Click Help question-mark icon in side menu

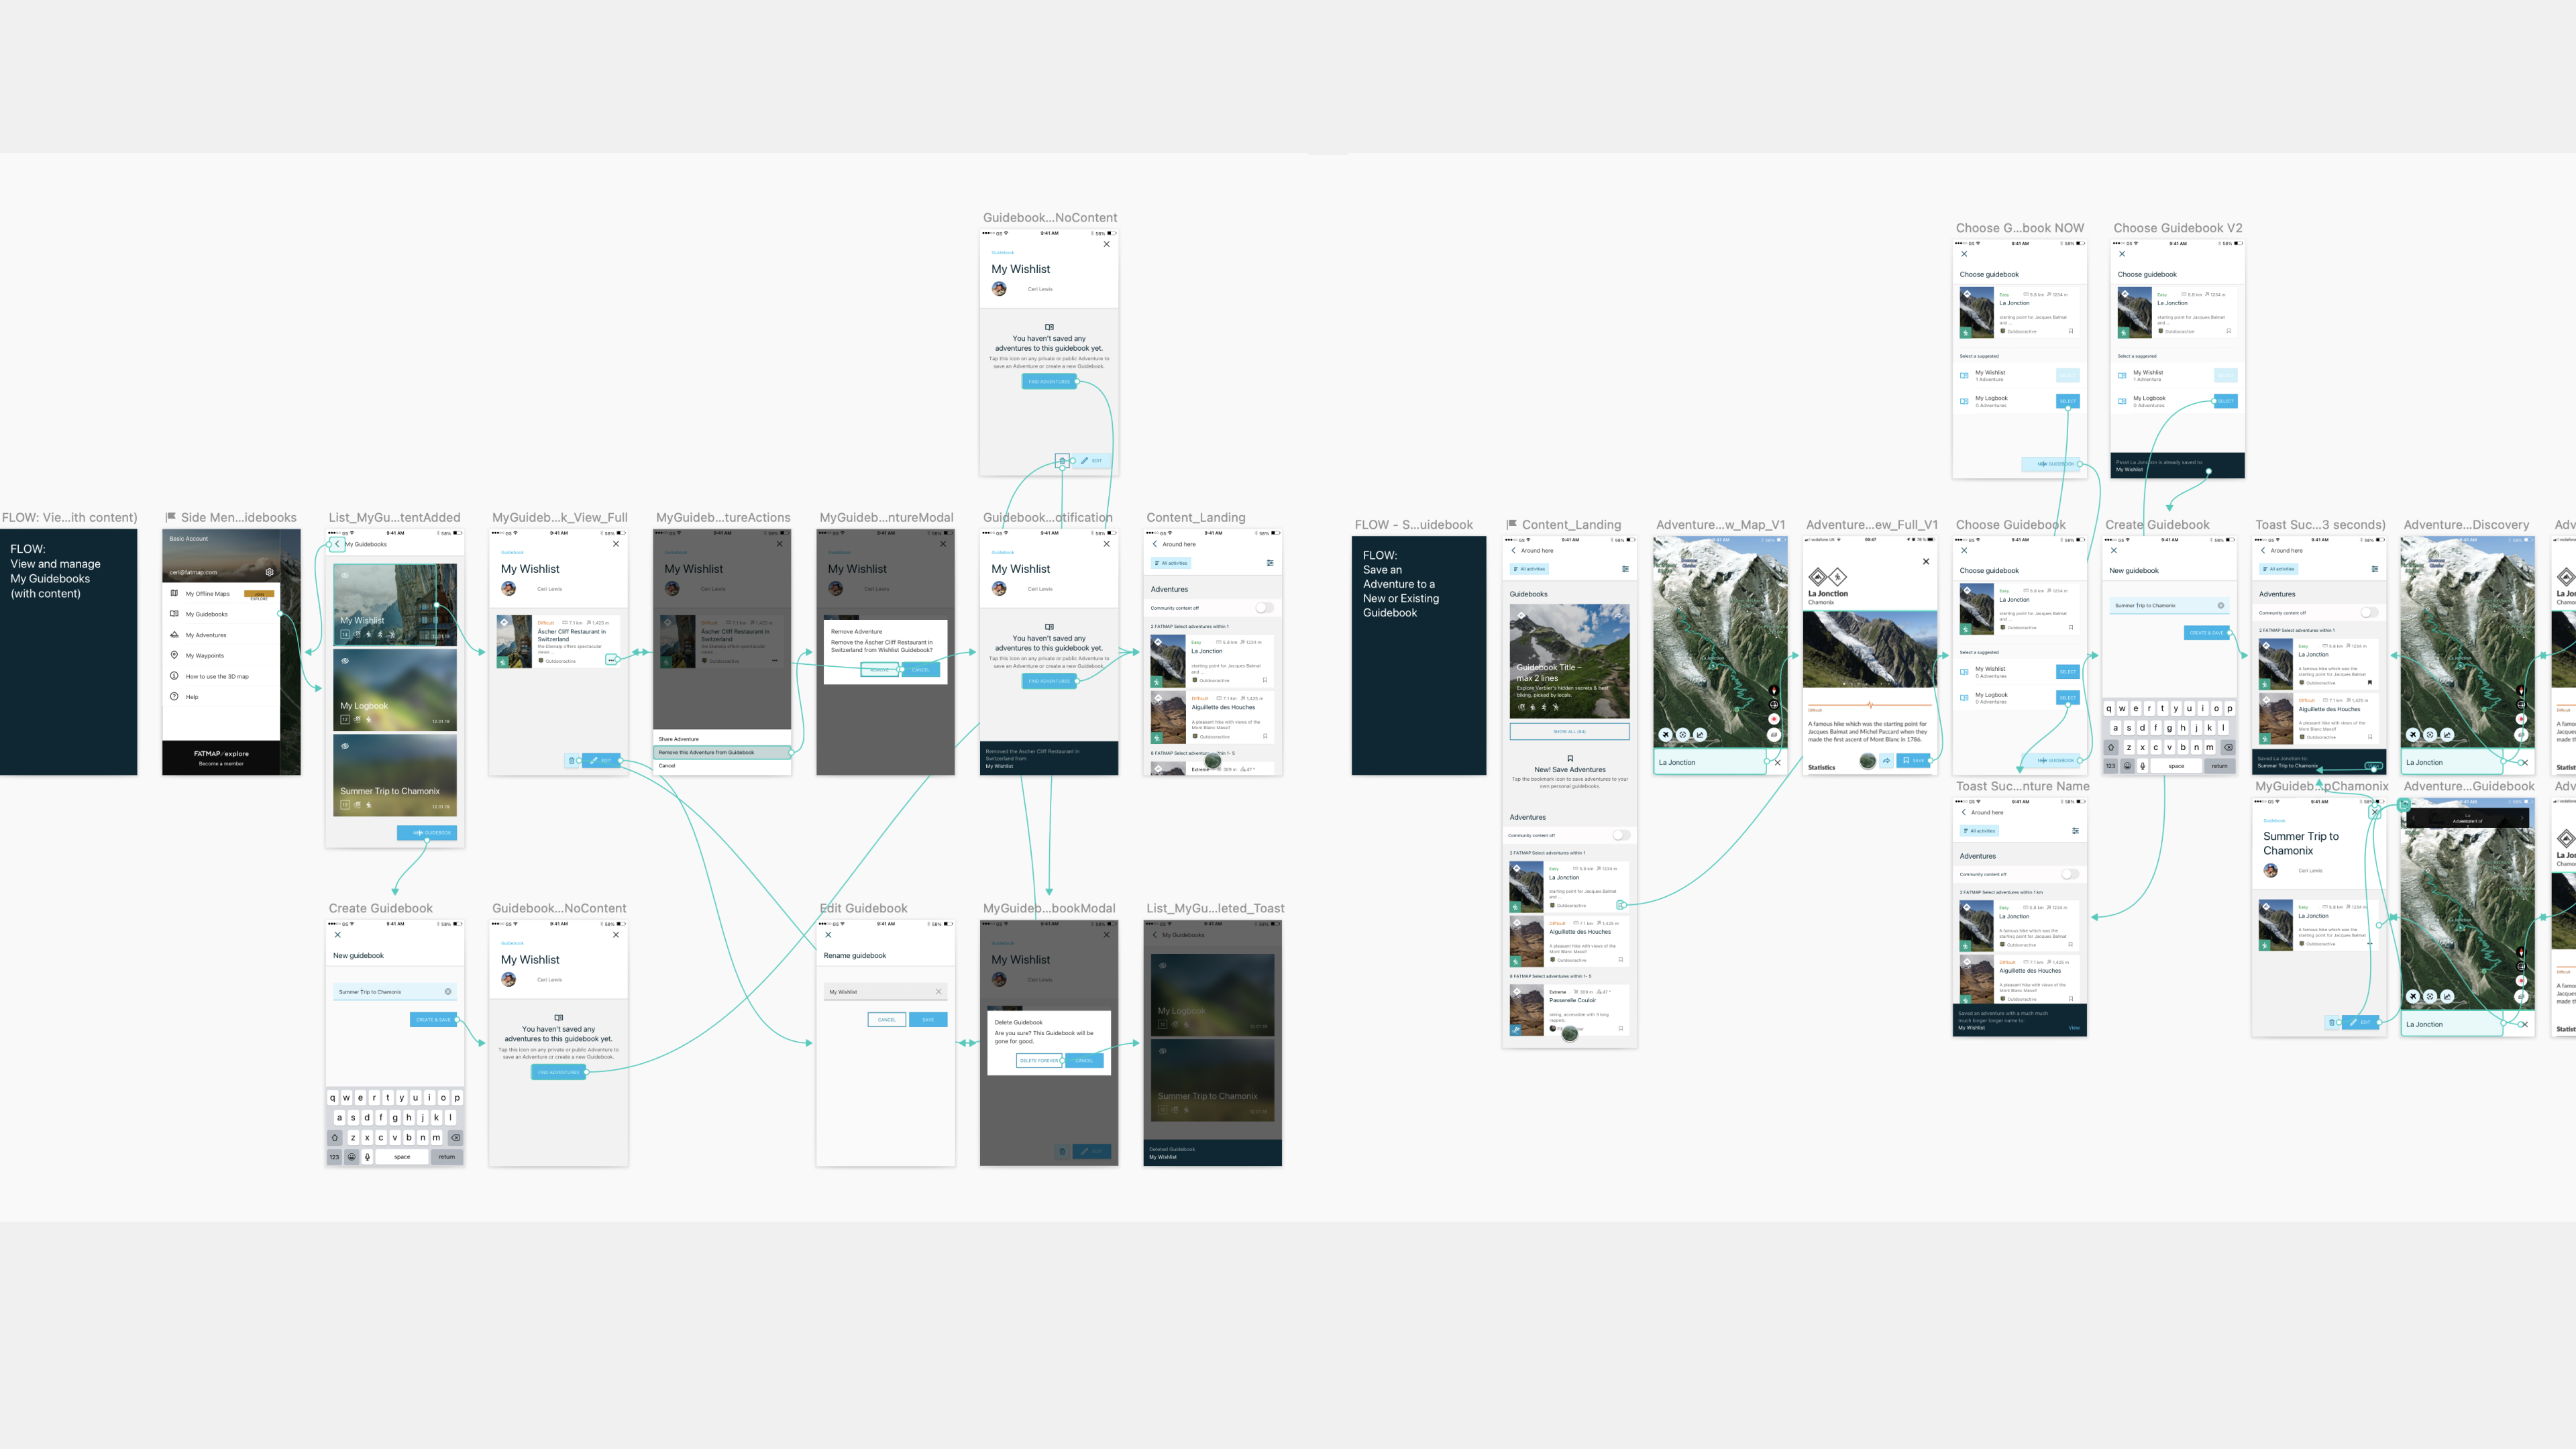point(174,696)
